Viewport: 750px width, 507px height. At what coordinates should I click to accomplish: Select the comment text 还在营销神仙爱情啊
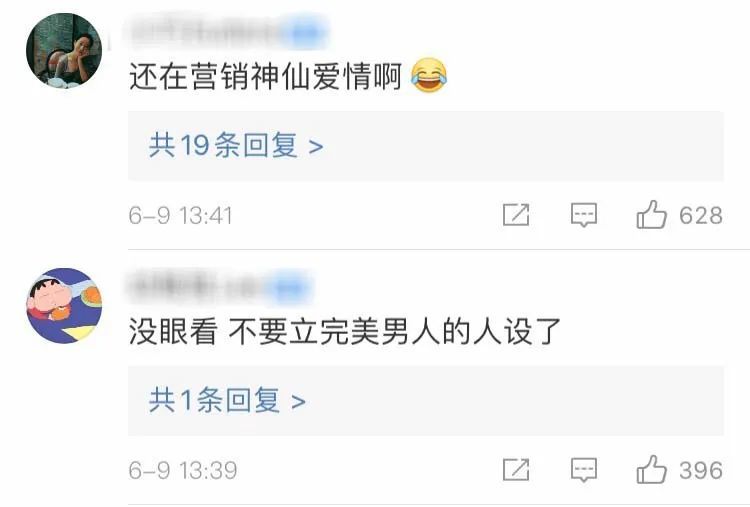coord(265,76)
